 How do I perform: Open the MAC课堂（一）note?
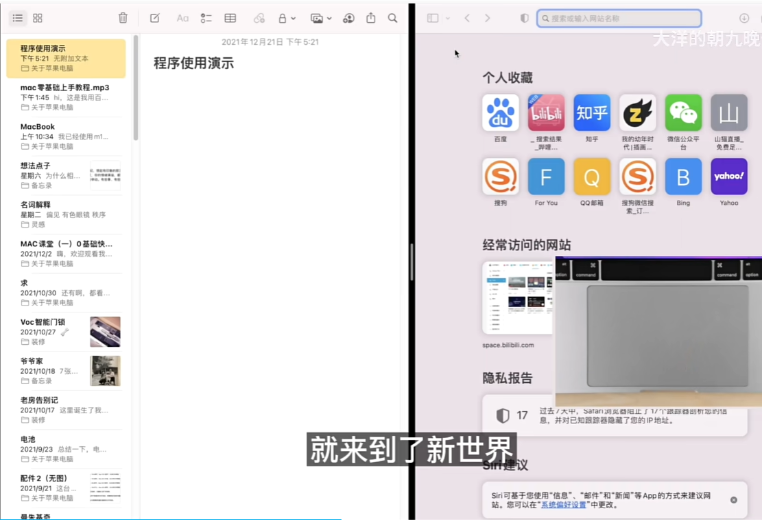[x=66, y=253]
